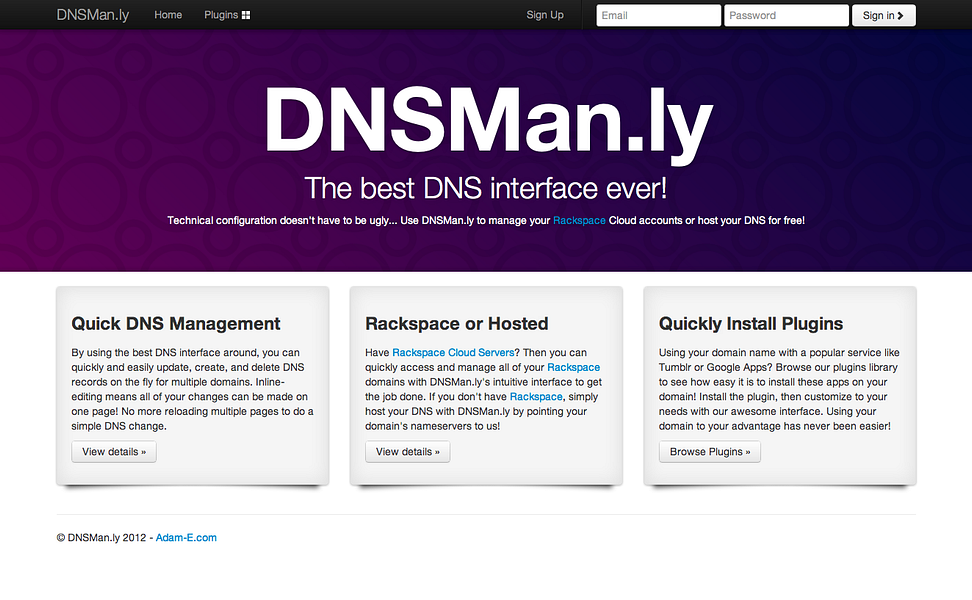Focus the Password input field

pyautogui.click(x=786, y=15)
